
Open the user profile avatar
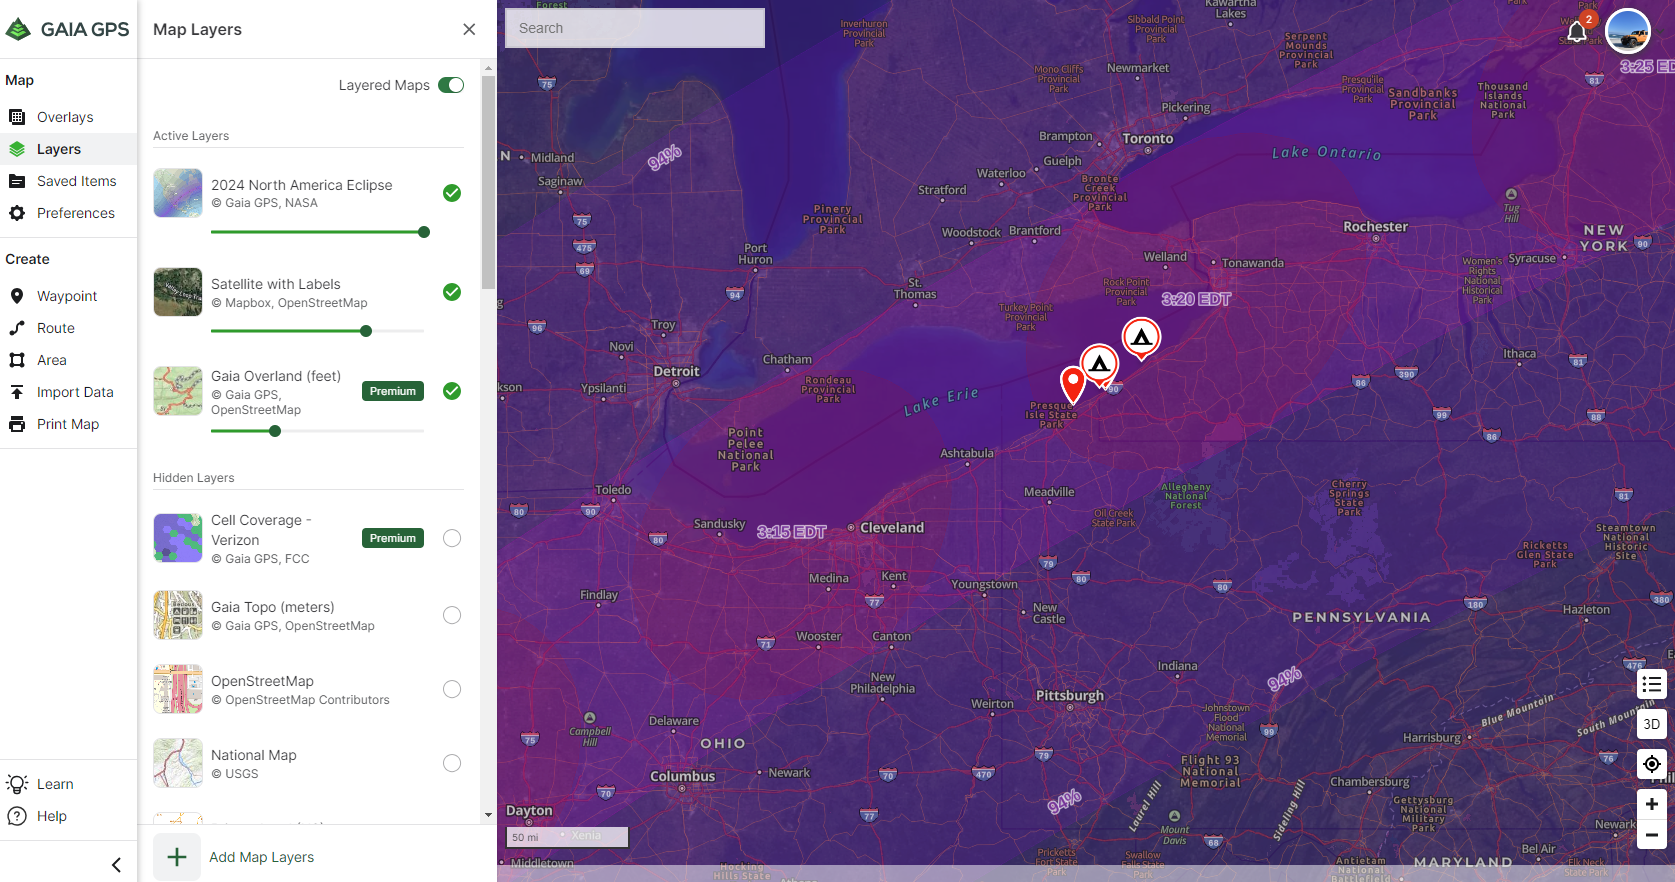click(x=1628, y=32)
